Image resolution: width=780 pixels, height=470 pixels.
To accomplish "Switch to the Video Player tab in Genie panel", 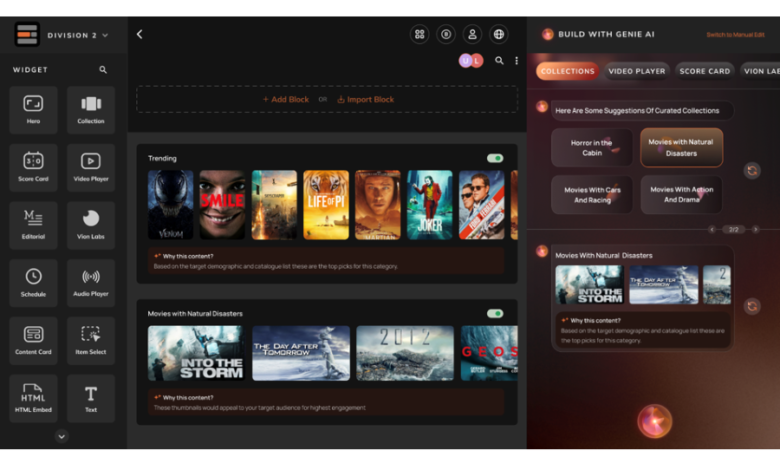I will (637, 71).
